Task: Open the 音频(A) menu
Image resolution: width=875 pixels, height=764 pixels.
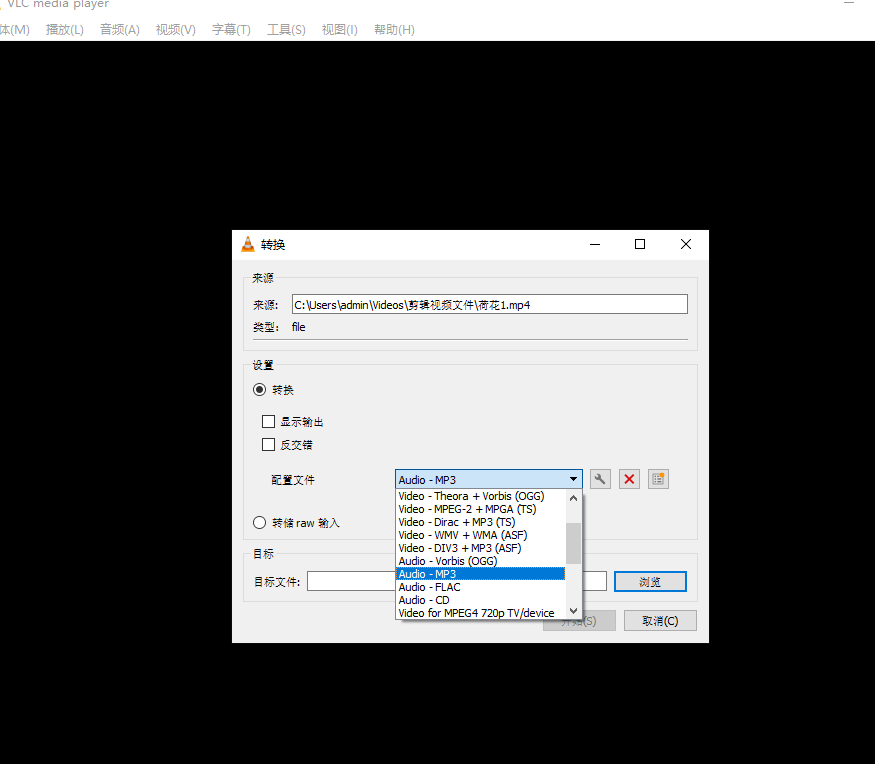Action: [119, 30]
